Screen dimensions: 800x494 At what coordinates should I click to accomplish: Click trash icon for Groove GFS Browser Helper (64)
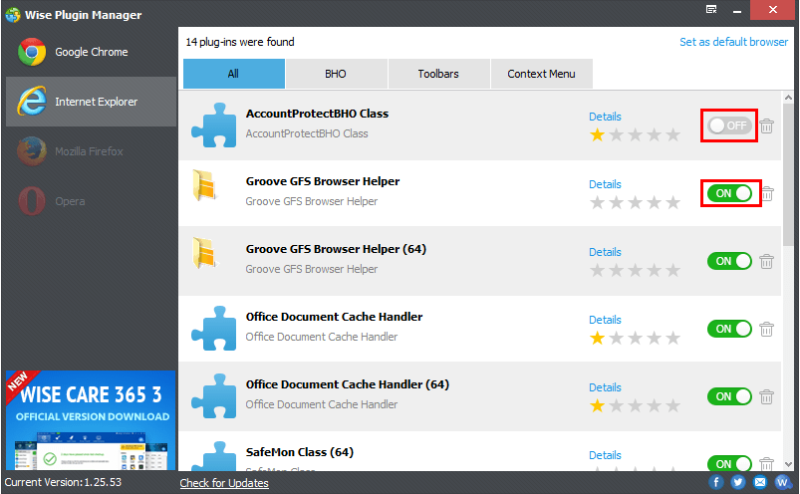(x=767, y=261)
